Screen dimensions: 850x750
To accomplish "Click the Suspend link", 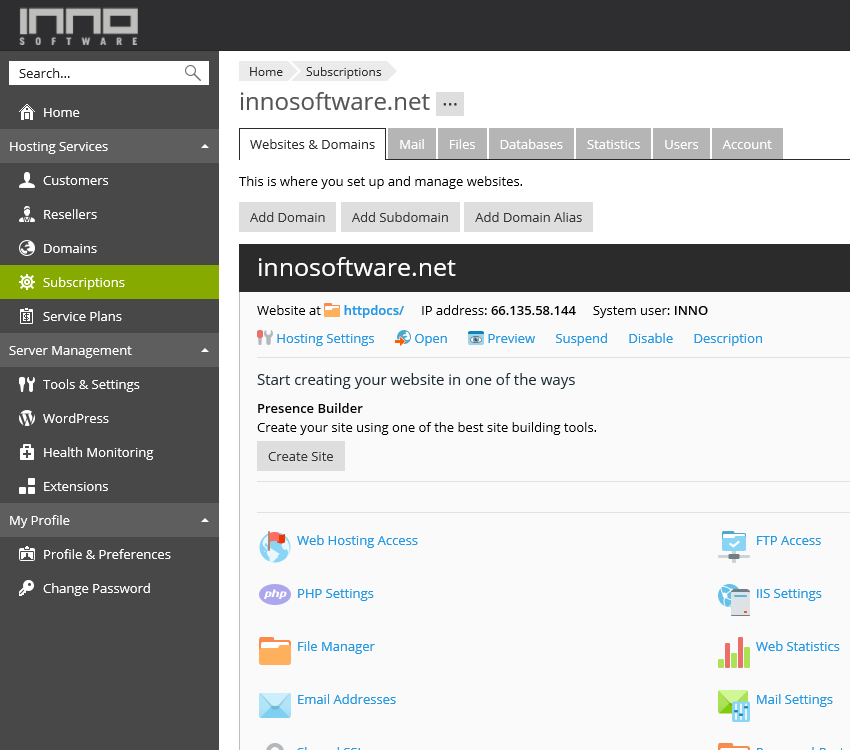I will 581,338.
